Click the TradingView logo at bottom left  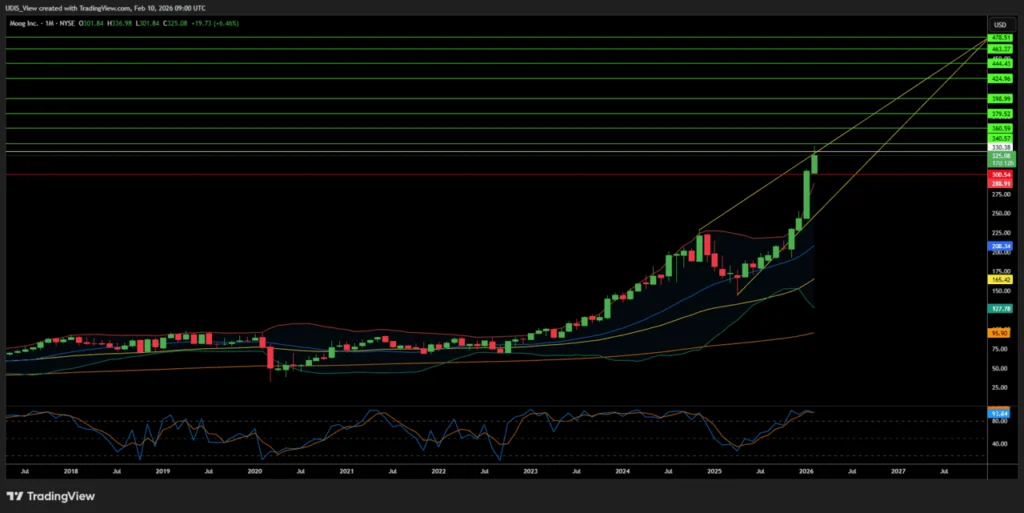pos(50,497)
